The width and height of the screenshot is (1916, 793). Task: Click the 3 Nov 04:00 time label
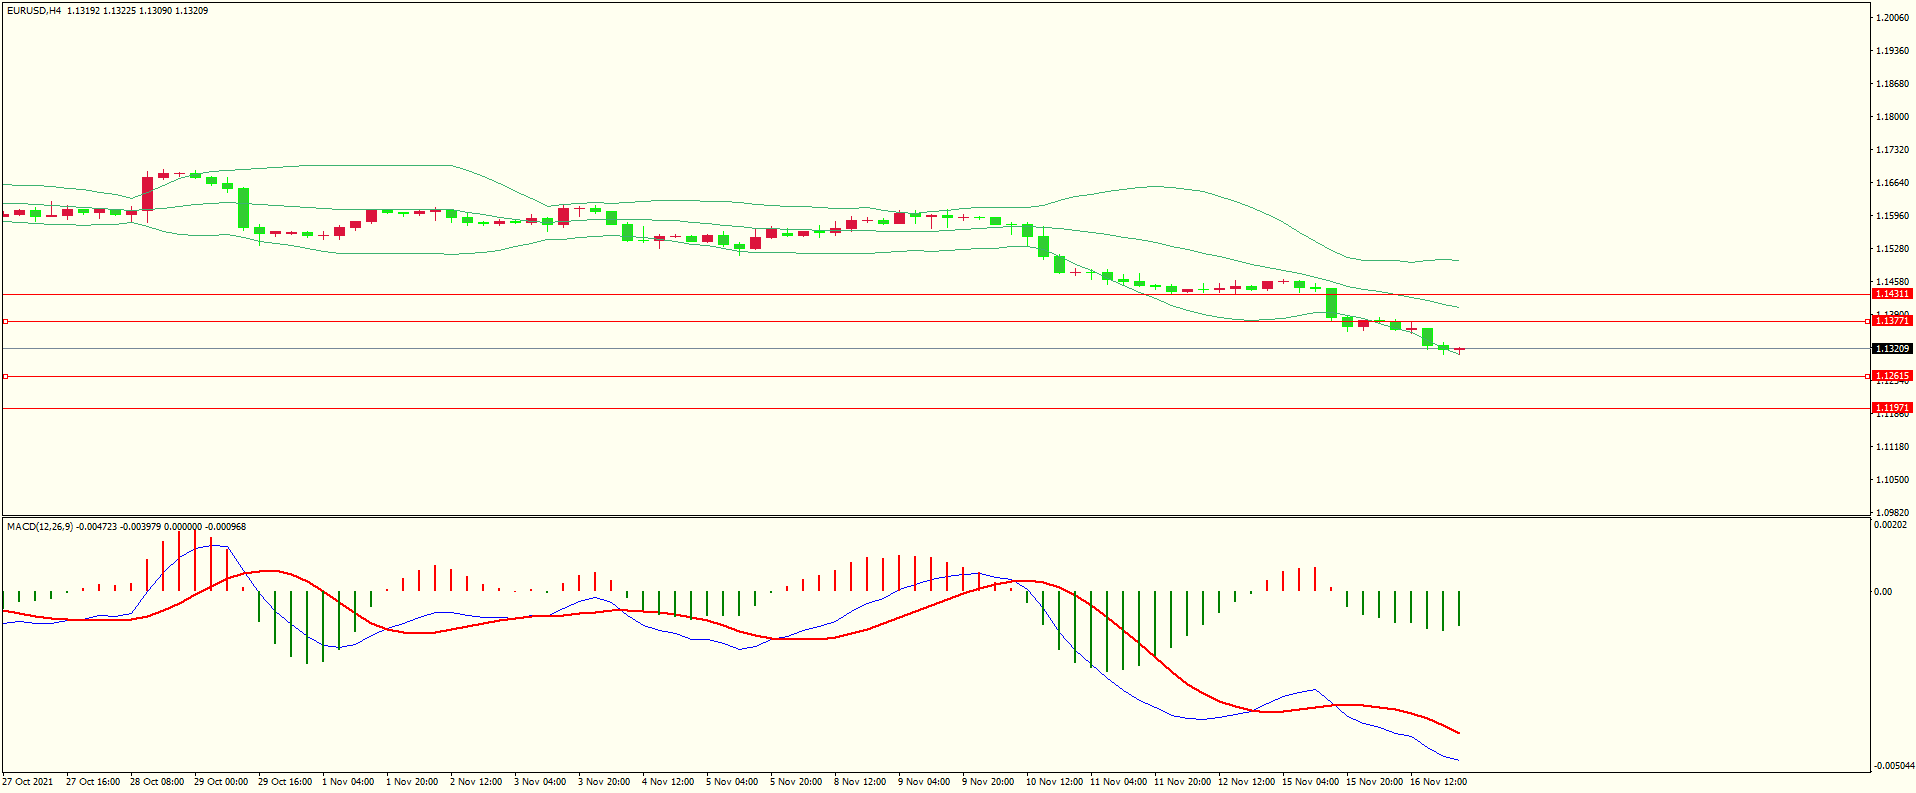[540, 782]
